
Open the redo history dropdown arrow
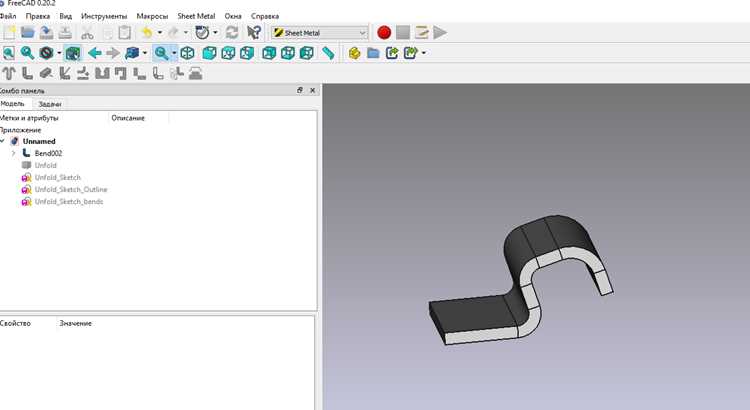coord(186,33)
